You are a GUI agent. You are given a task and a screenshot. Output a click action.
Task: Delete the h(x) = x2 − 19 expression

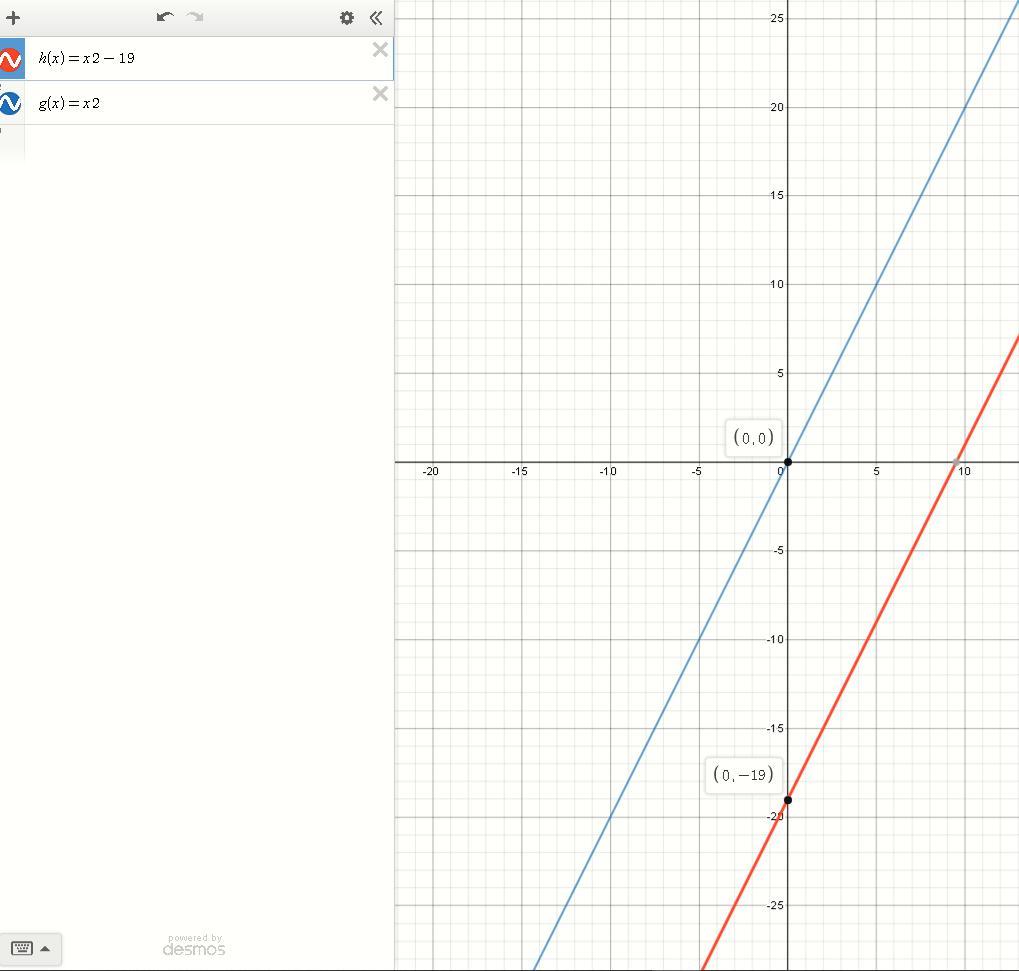380,50
